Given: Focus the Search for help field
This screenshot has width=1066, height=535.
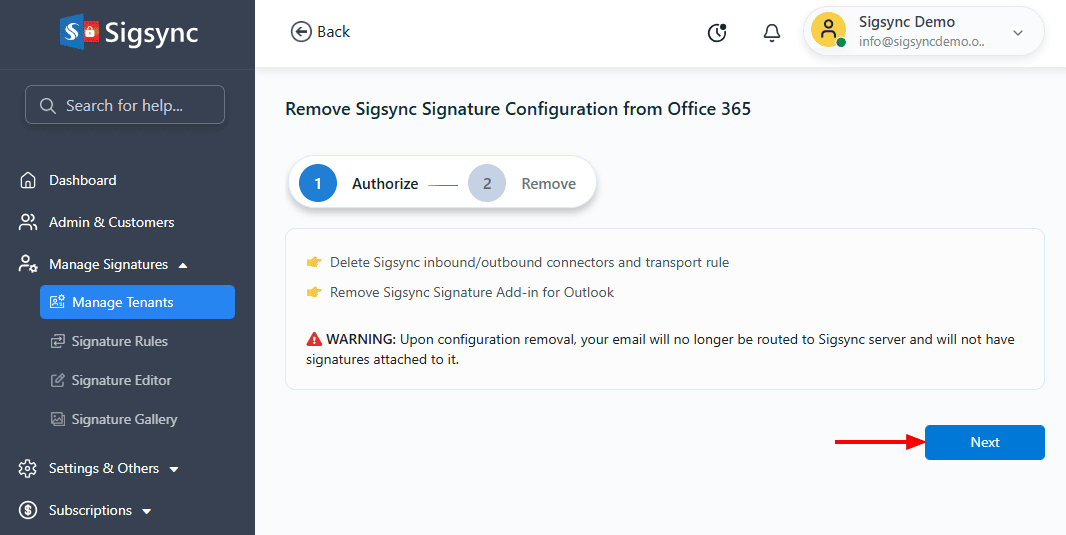Looking at the screenshot, I should pyautogui.click(x=125, y=105).
